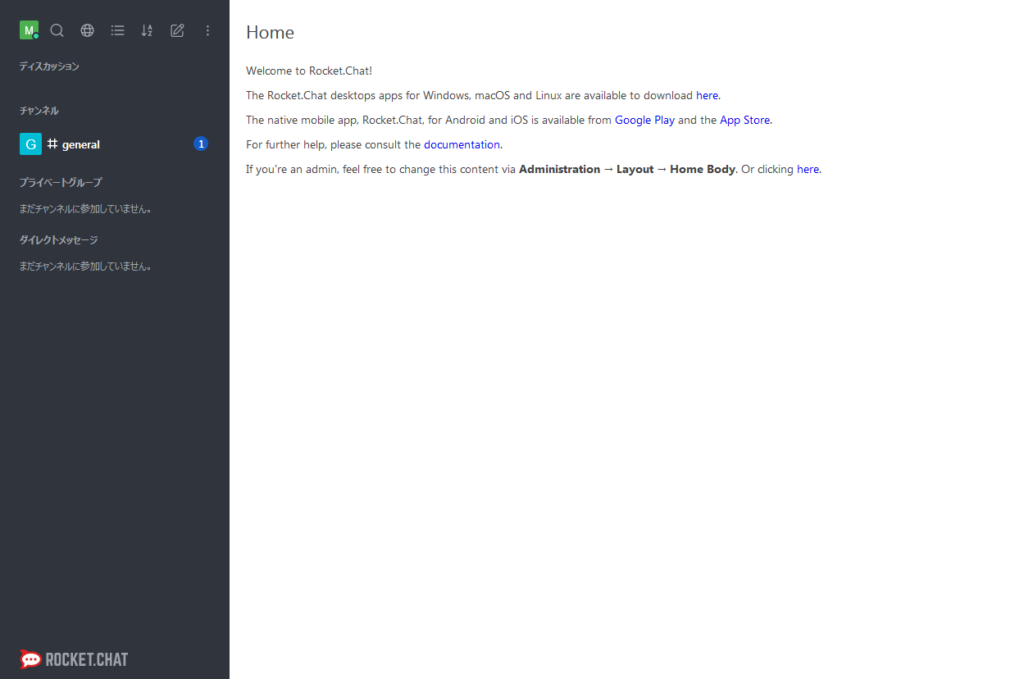Open the Google Play link
Screen dimensions: 1024x679
click(x=644, y=120)
